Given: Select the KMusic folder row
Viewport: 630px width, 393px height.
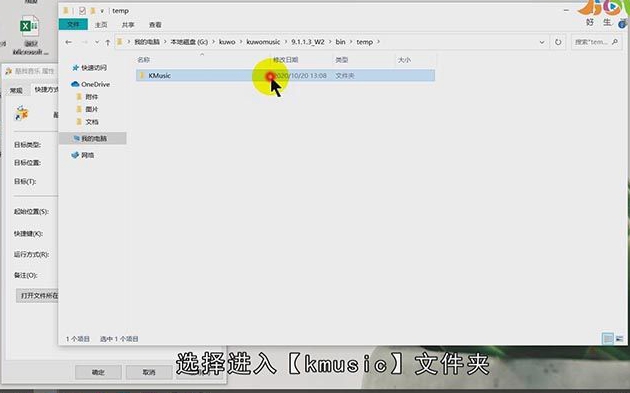Looking at the screenshot, I should (x=285, y=75).
